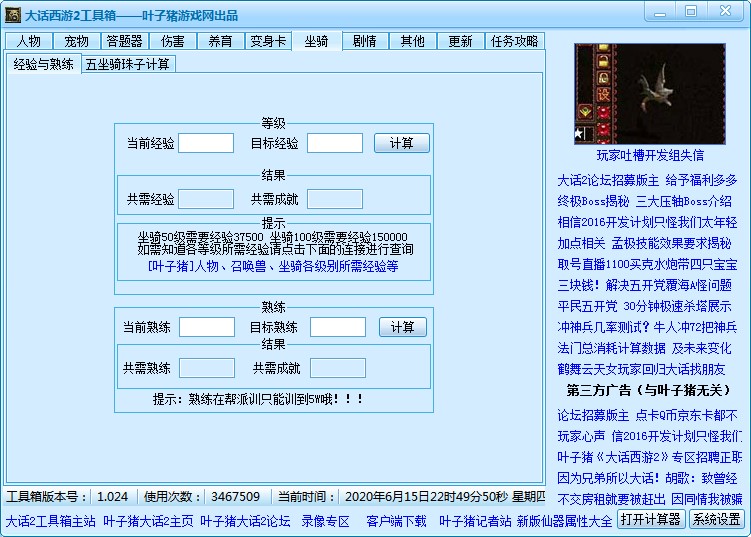
Task: Focus the 当前熟练 input field
Action: [207, 327]
